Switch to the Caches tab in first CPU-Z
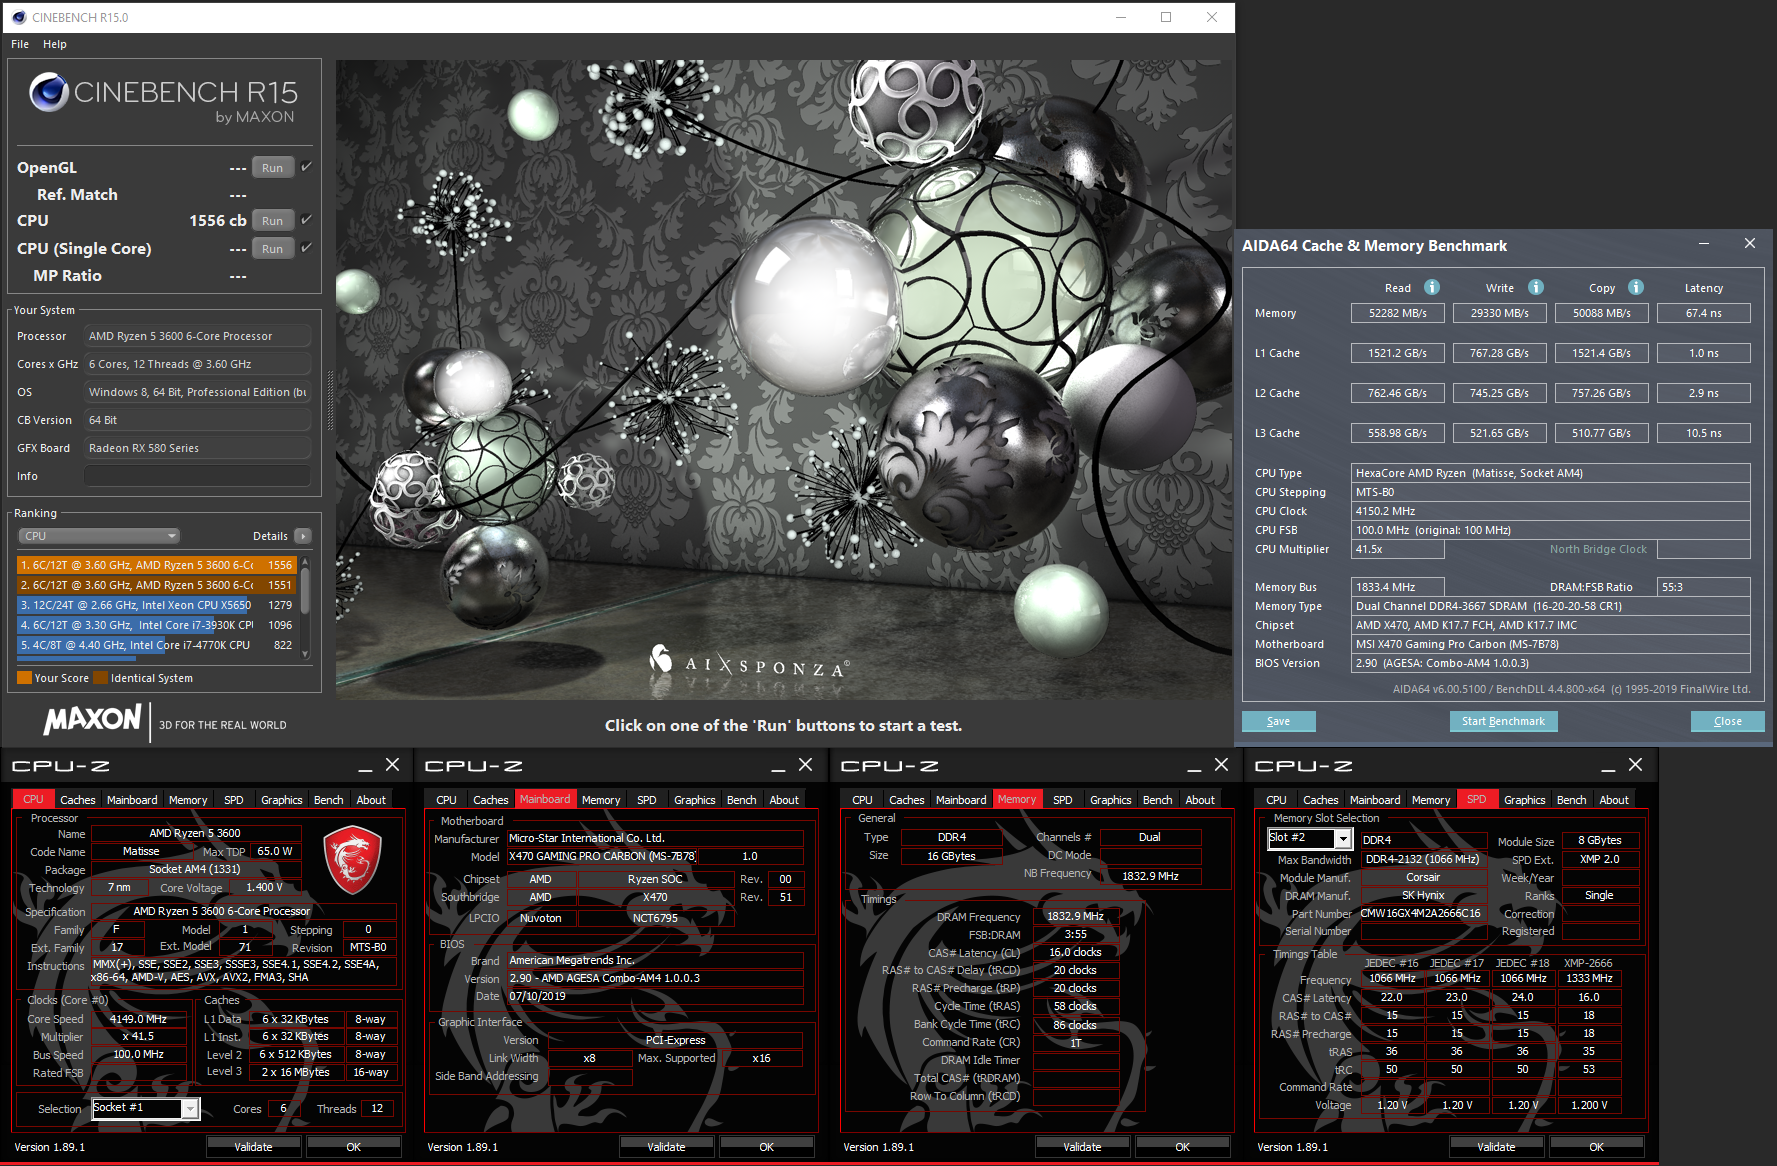The height and width of the screenshot is (1166, 1777). click(77, 800)
